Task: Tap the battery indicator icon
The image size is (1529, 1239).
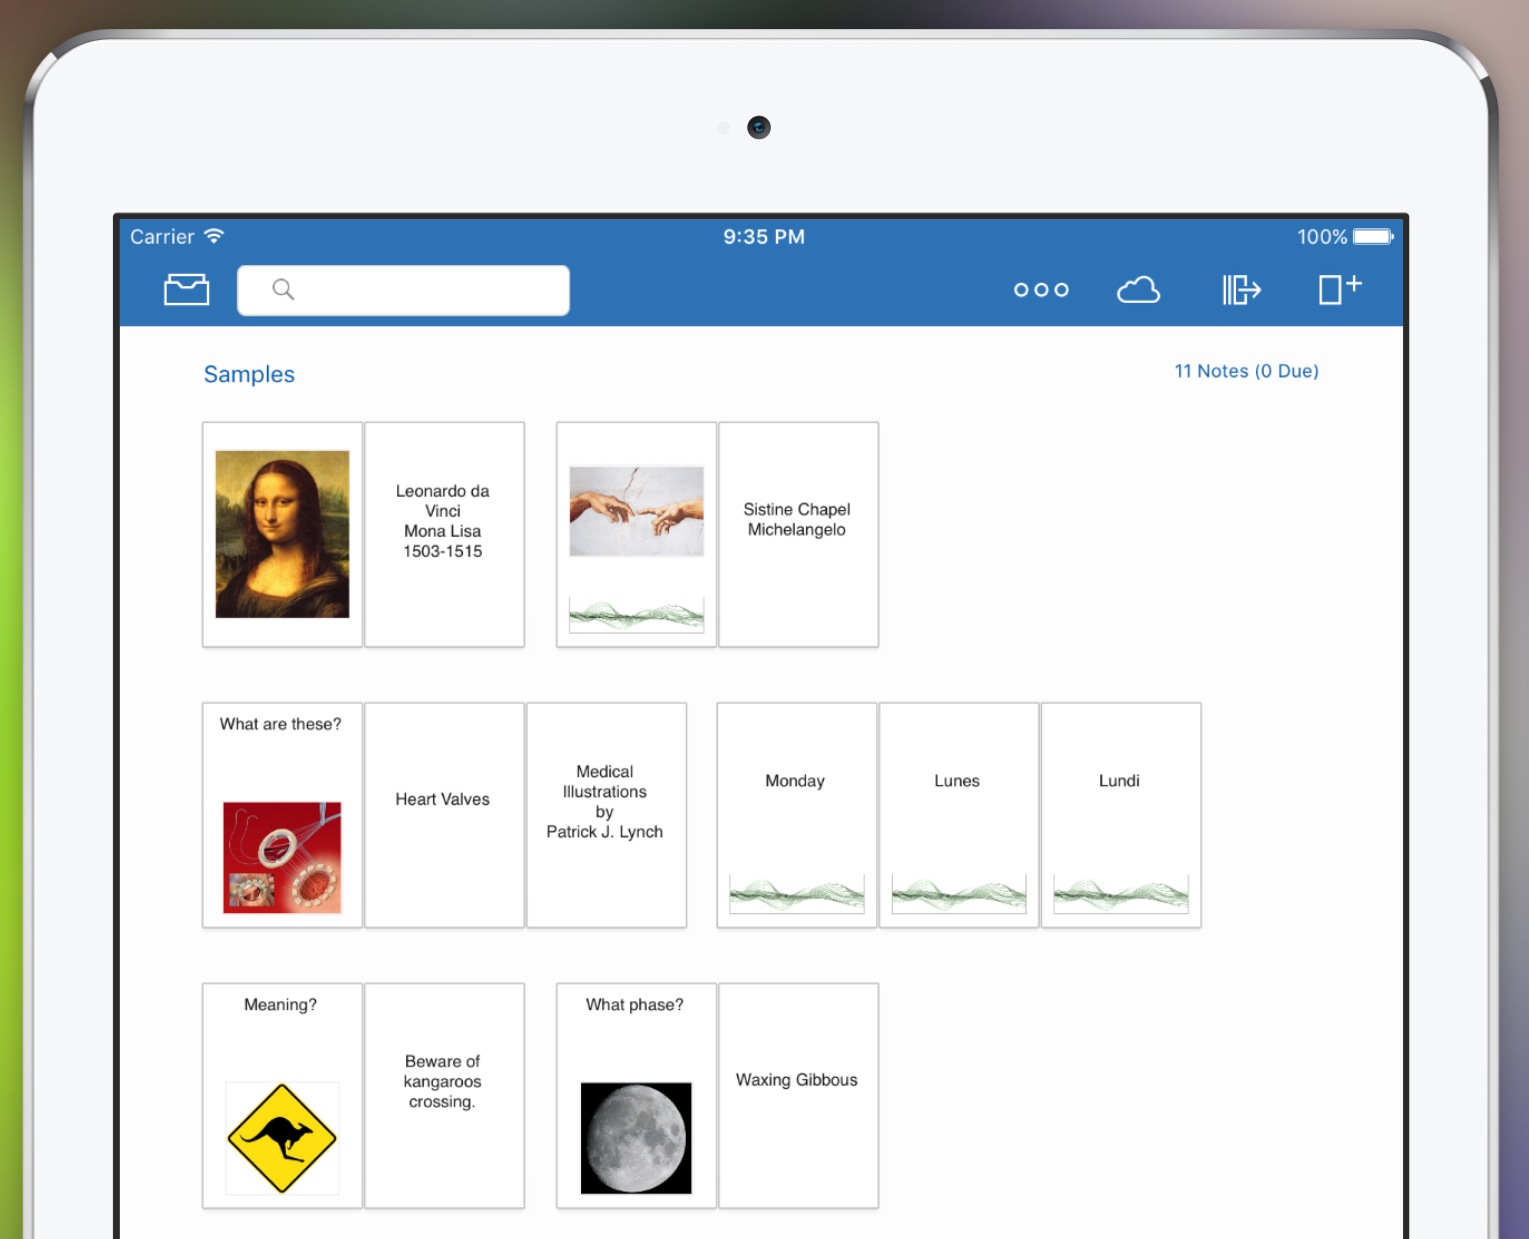Action: click(x=1373, y=237)
